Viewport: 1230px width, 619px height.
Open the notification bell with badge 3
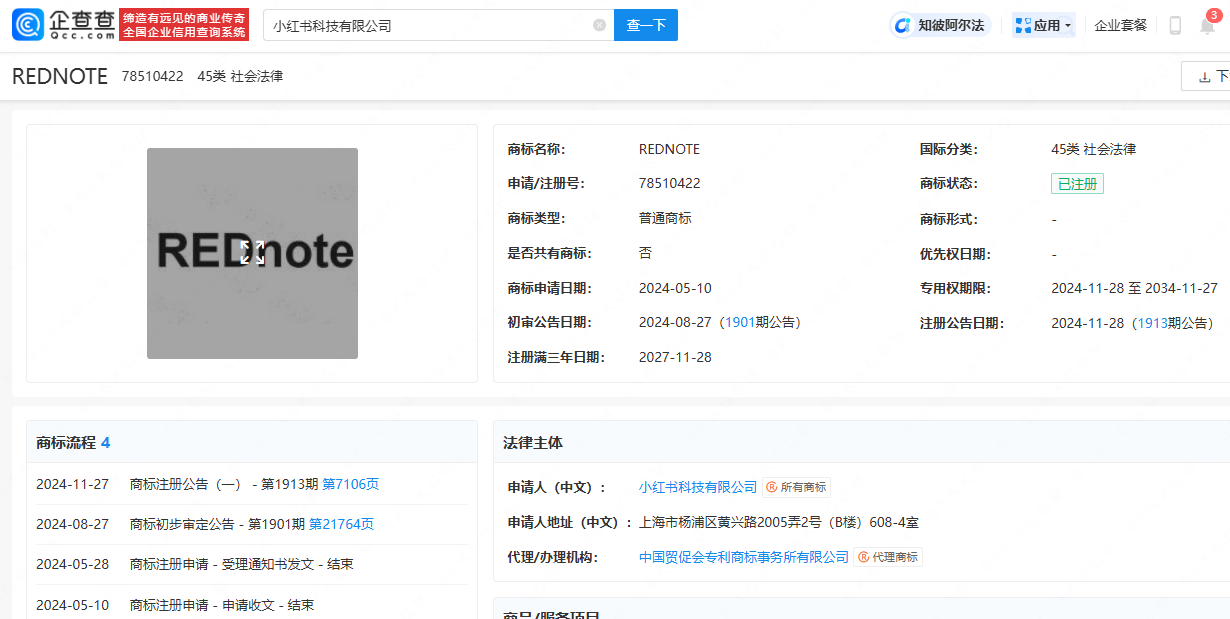coord(1207,25)
